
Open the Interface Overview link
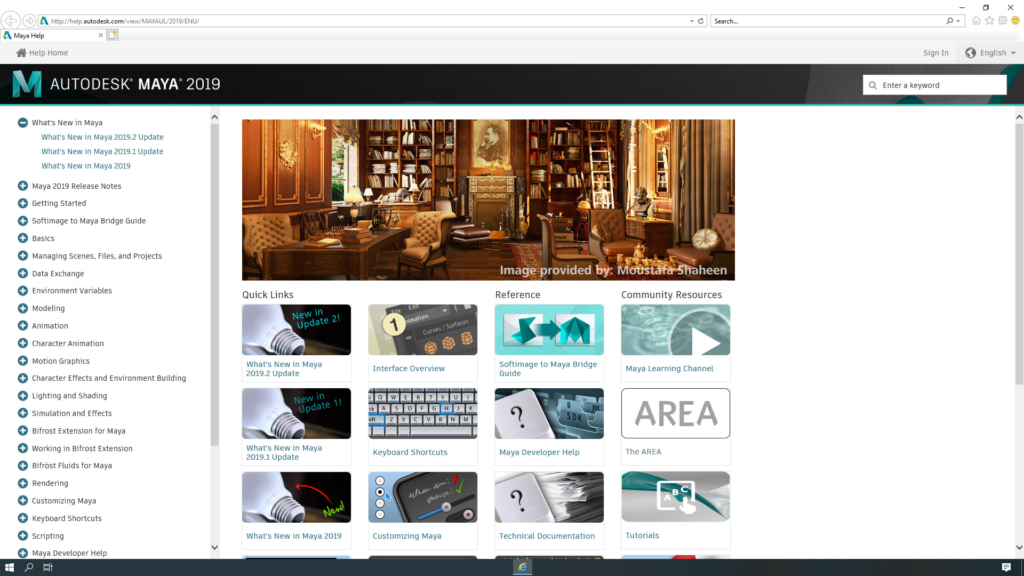tap(408, 368)
